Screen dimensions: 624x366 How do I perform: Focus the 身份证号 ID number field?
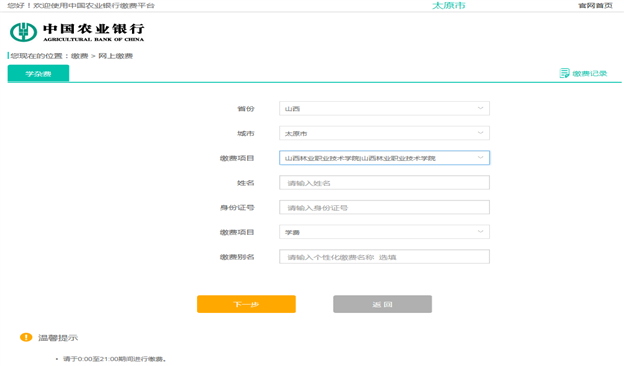click(384, 207)
